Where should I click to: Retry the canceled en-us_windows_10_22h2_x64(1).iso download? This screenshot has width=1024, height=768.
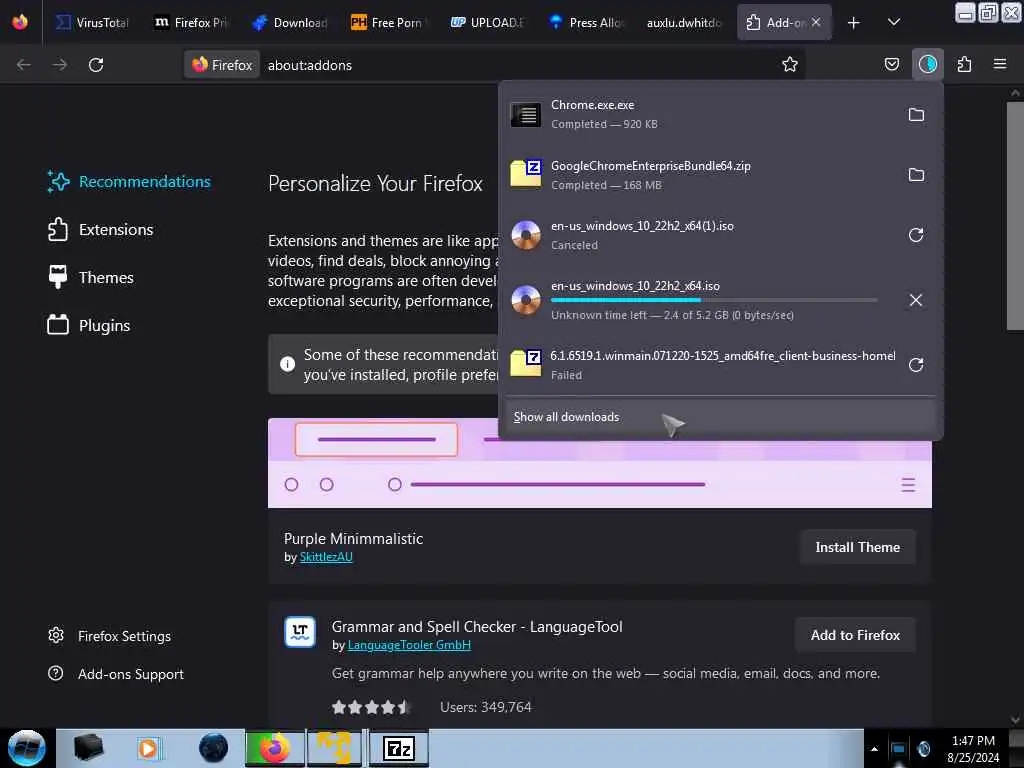tap(916, 235)
